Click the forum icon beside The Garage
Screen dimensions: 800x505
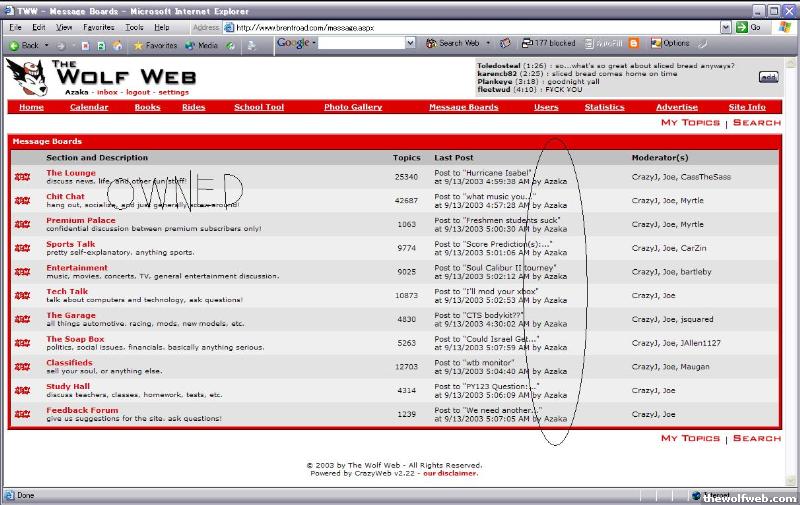tap(22, 319)
